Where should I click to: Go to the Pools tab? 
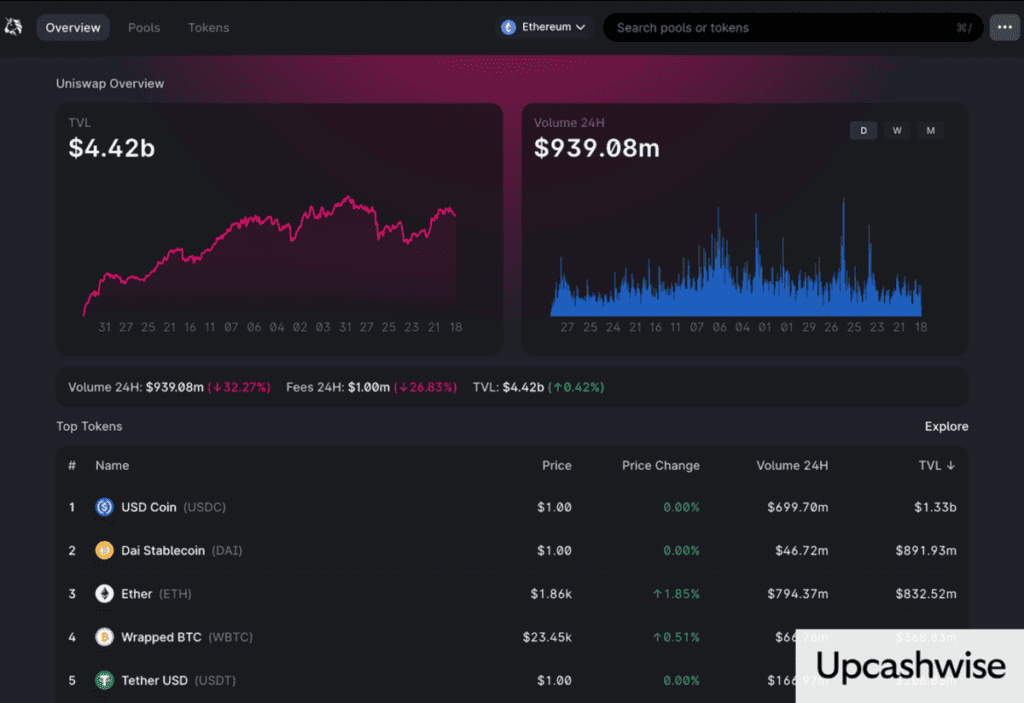pos(144,27)
